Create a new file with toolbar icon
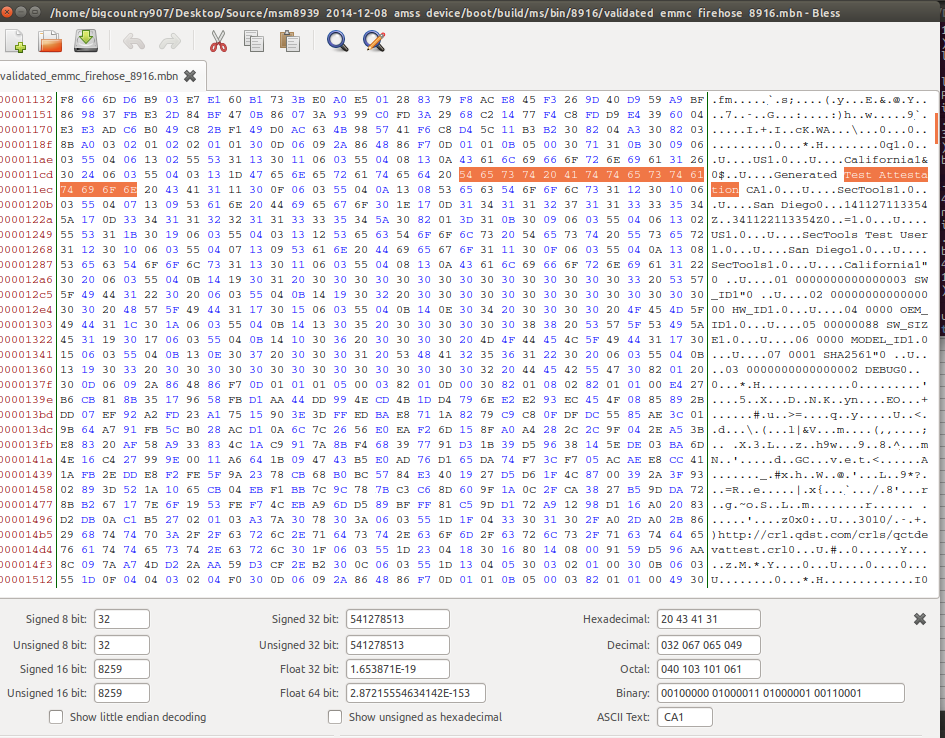 [x=17, y=41]
